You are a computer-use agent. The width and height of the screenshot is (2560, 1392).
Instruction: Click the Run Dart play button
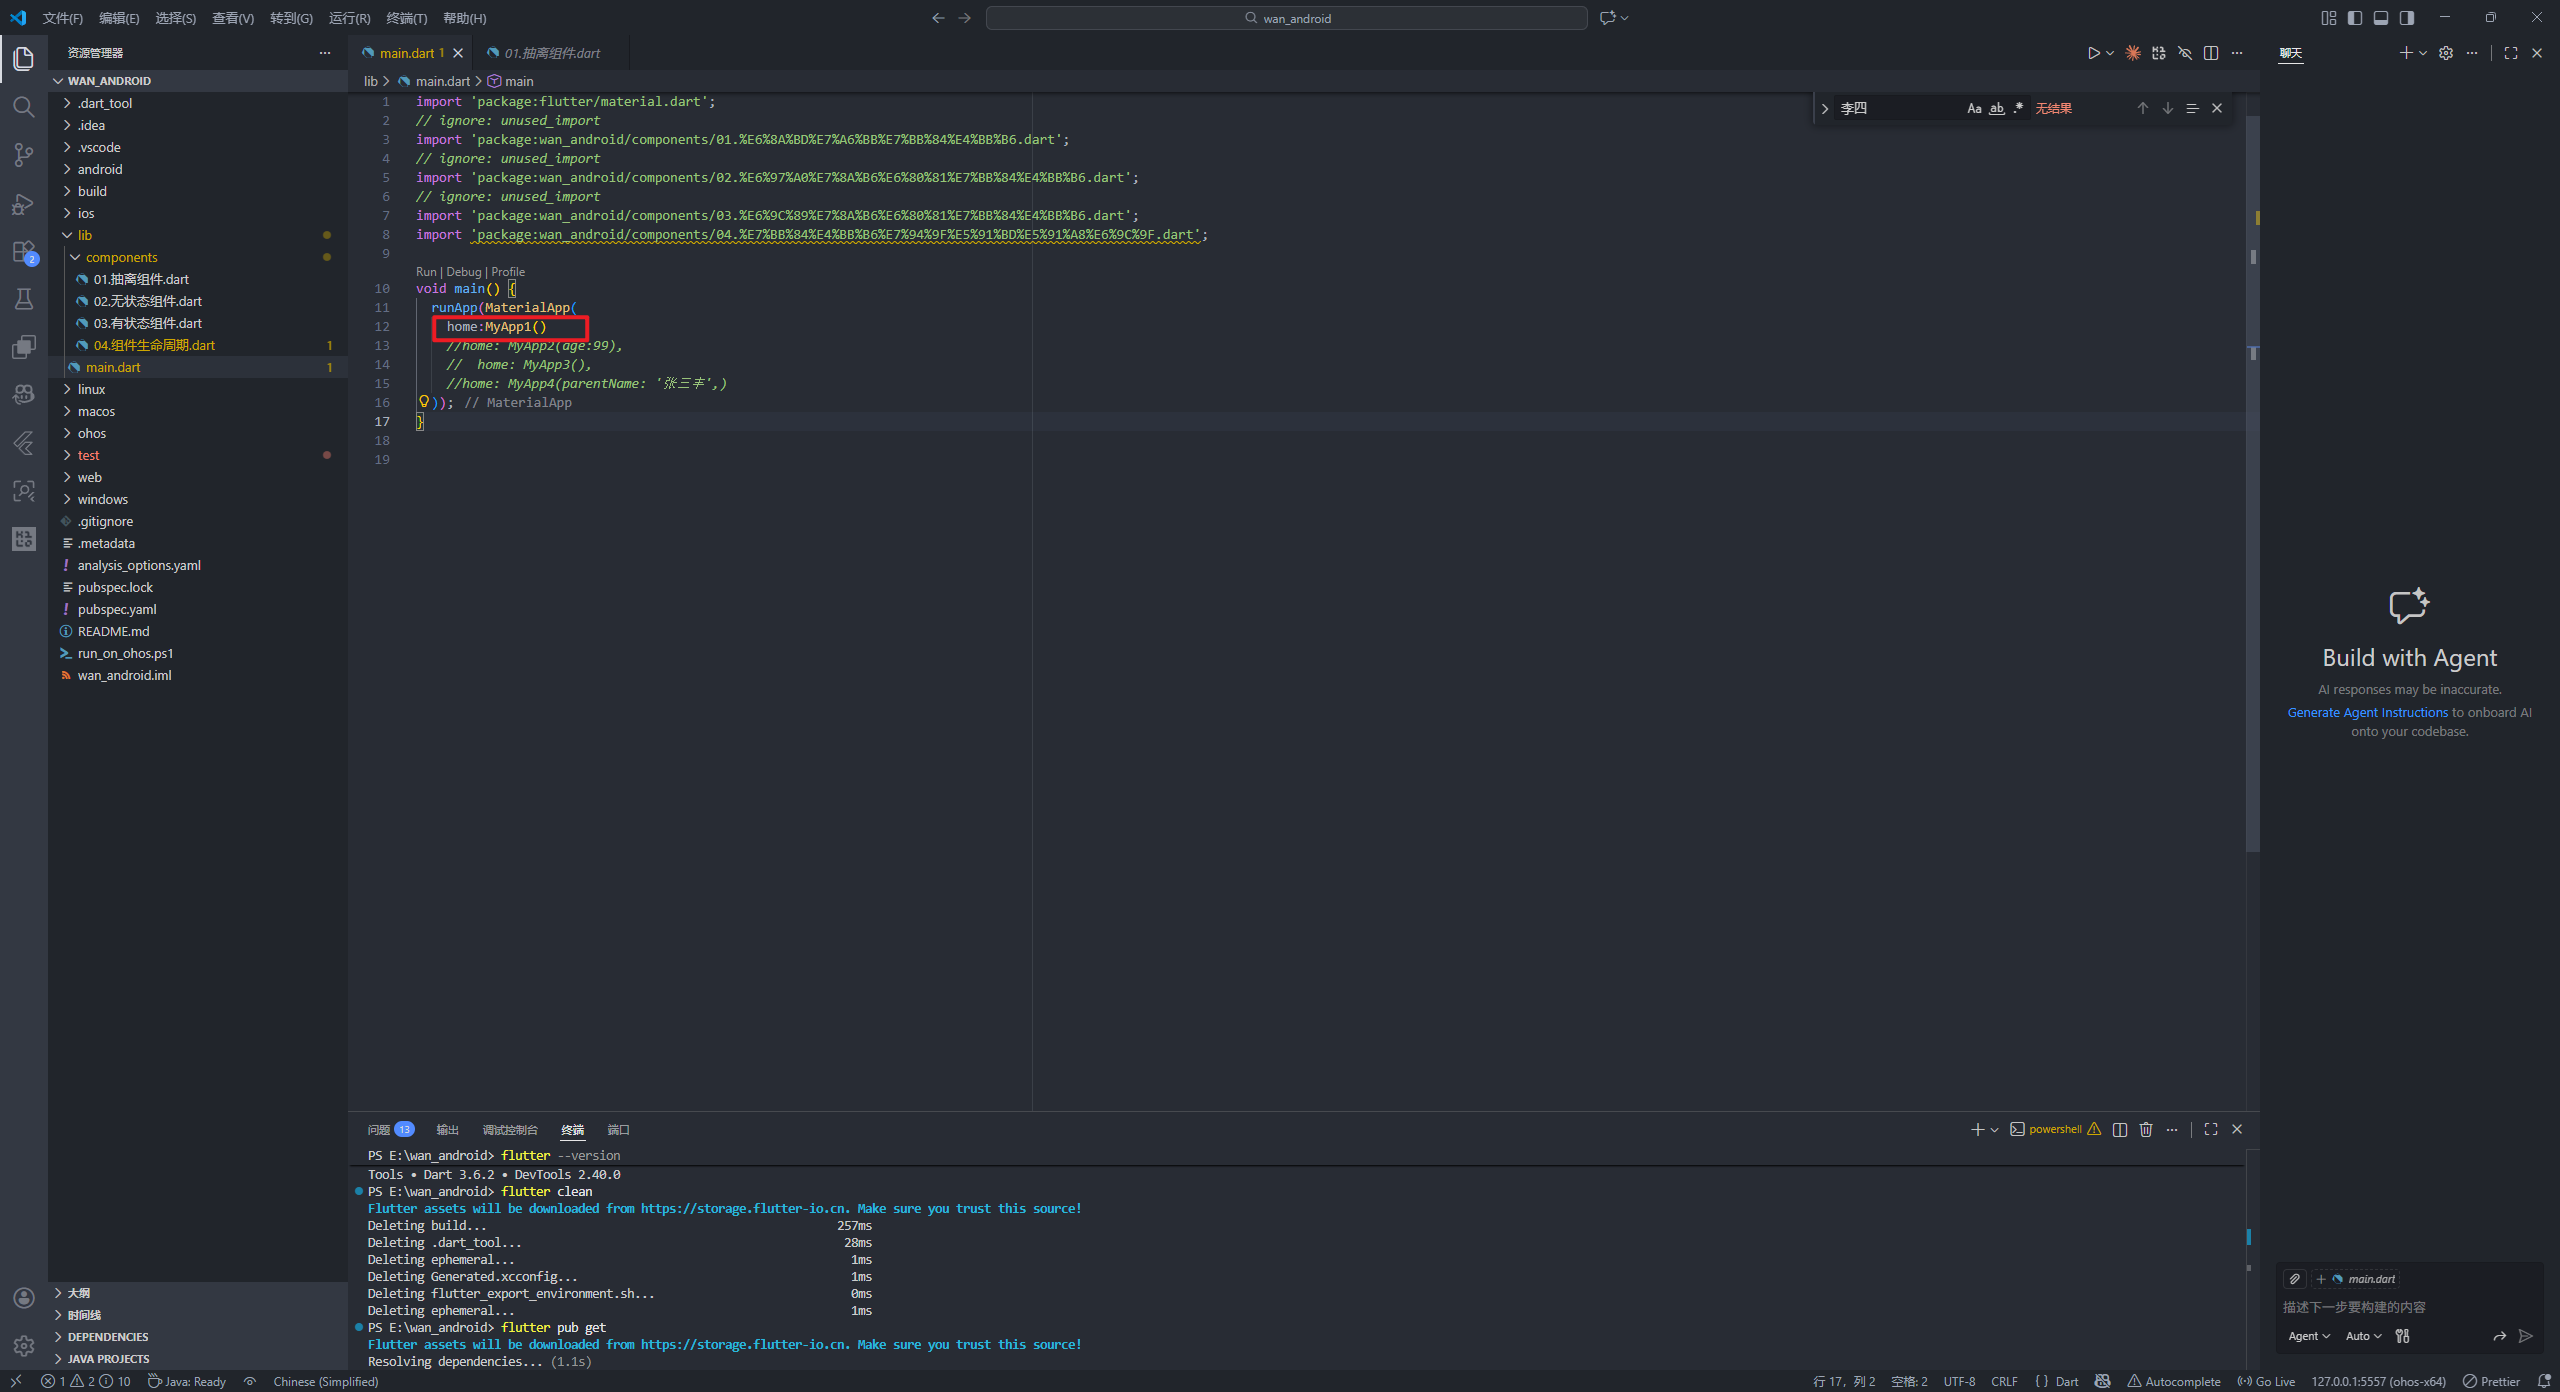(2093, 53)
